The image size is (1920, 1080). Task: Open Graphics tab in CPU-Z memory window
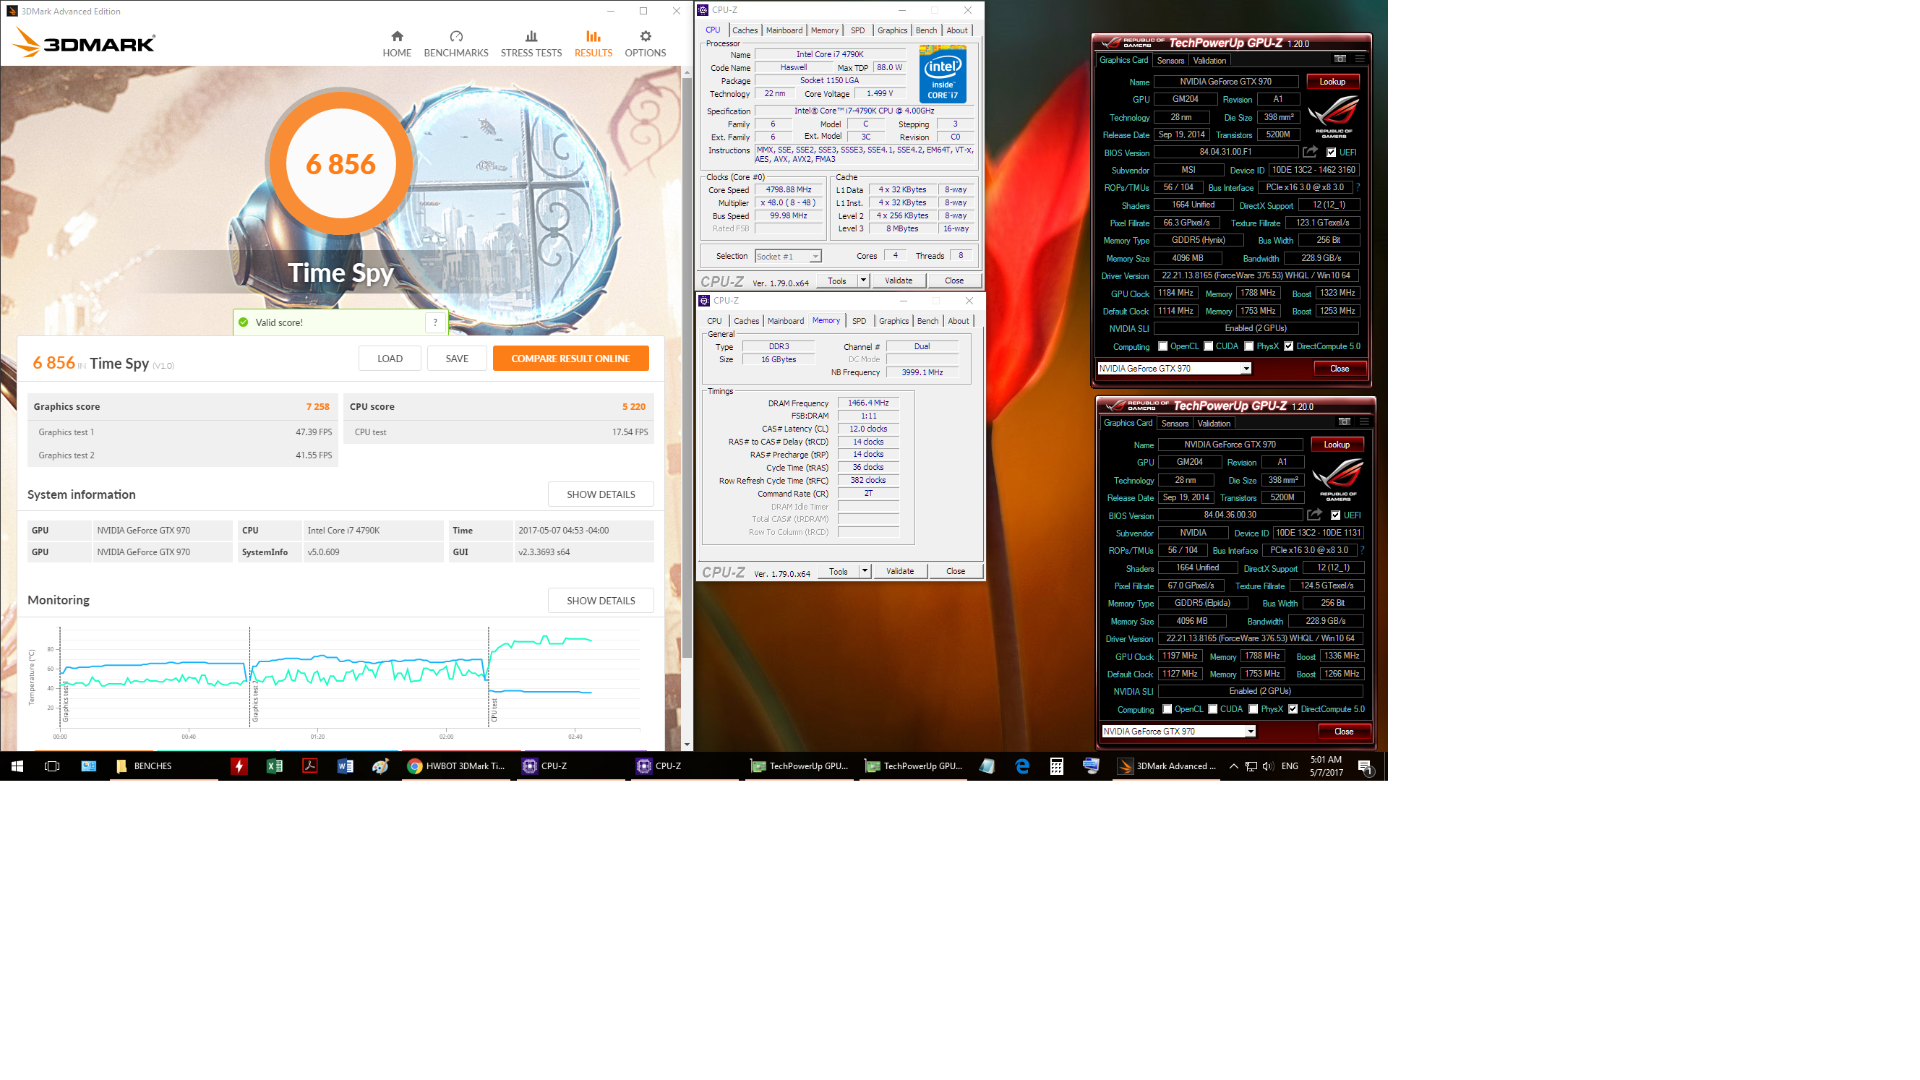tap(894, 321)
